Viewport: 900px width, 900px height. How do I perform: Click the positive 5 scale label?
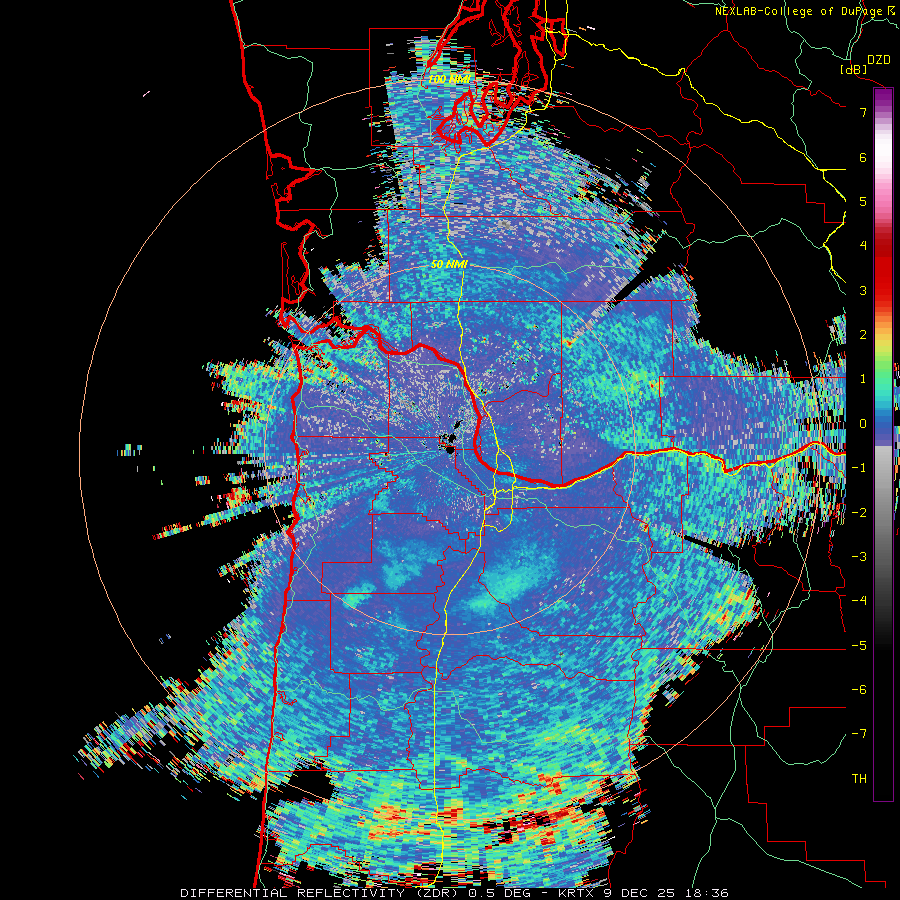(x=863, y=201)
